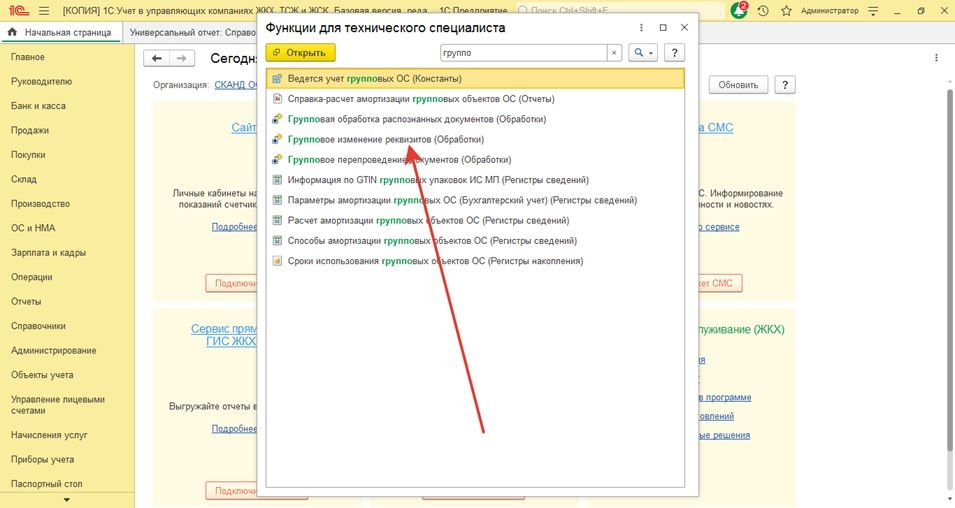Switch to Универсальный отчет tab
955x508 pixels.
(190, 32)
